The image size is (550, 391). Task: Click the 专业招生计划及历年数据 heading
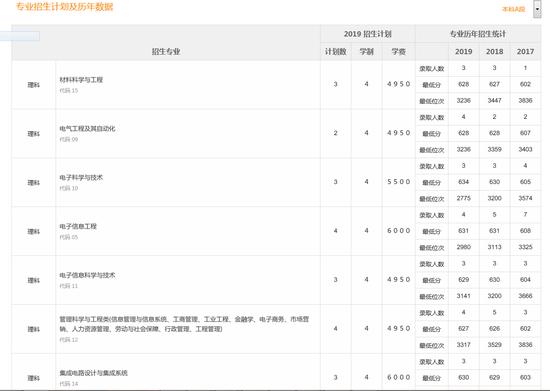(65, 7)
